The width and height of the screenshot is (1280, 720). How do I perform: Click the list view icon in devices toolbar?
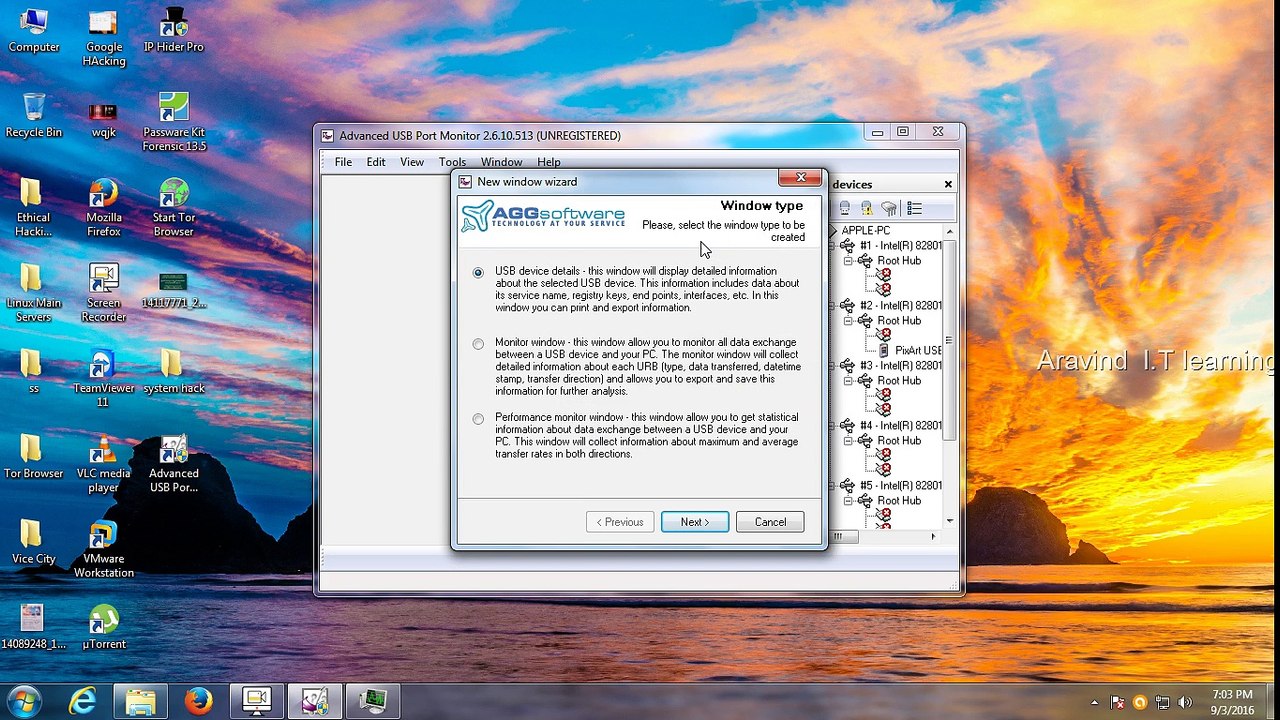tap(914, 208)
